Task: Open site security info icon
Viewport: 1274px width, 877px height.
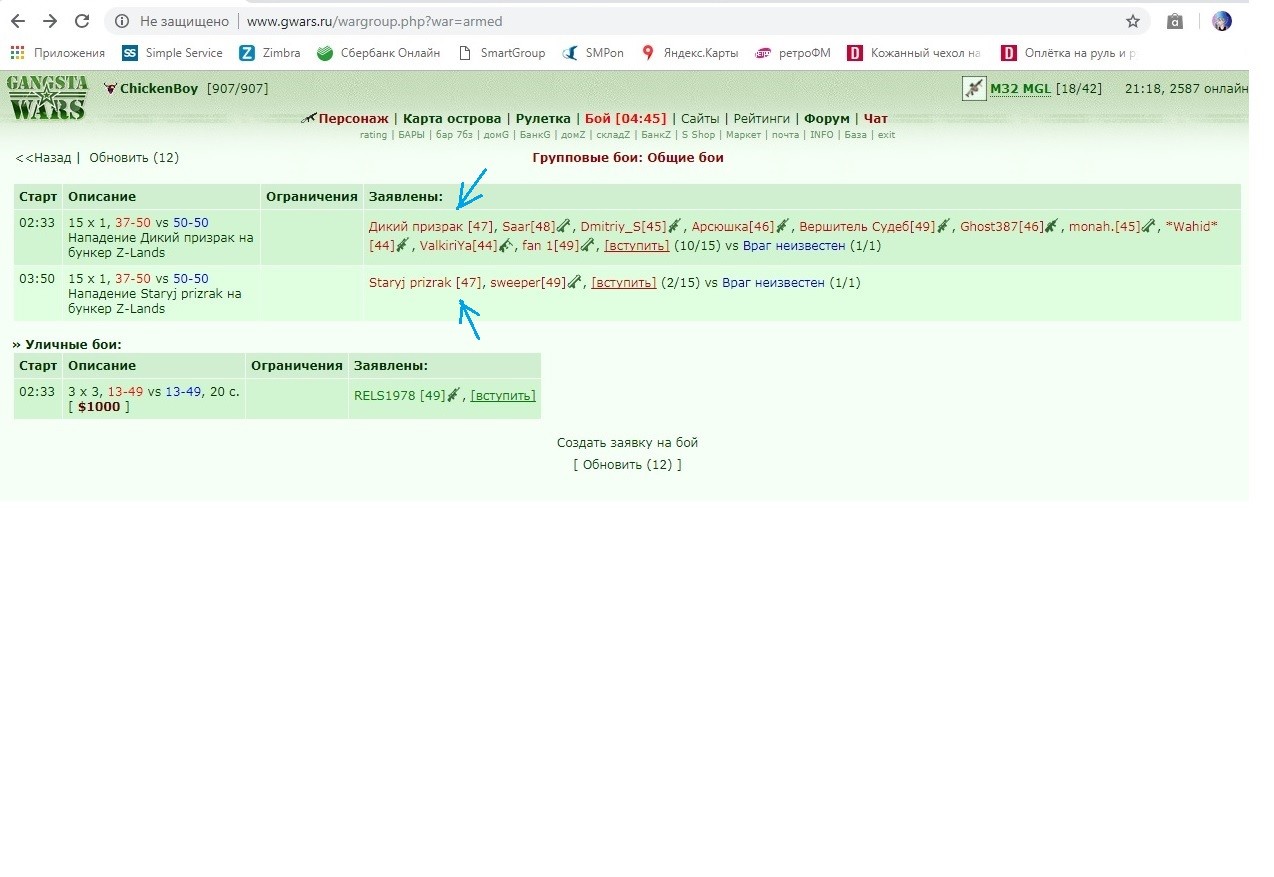Action: [121, 21]
